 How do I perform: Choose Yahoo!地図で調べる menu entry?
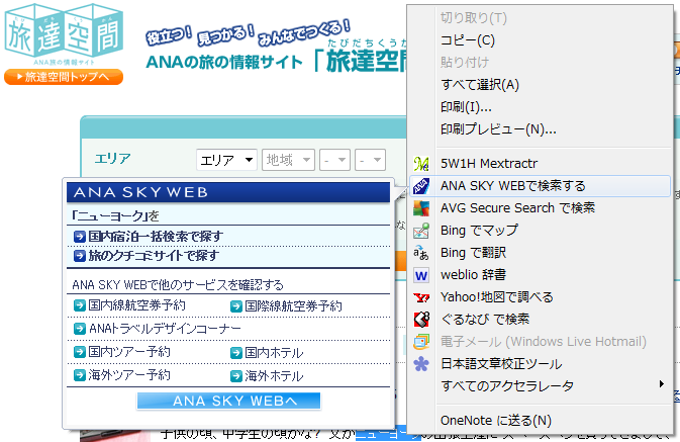[x=540, y=297]
